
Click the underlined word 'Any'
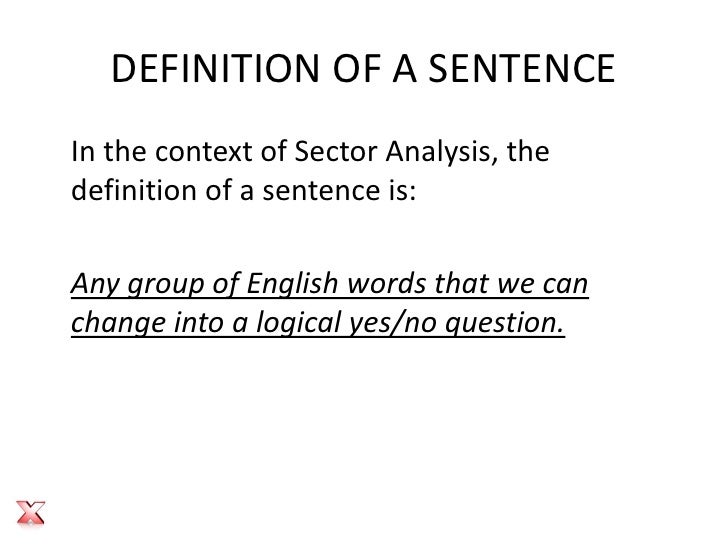click(x=95, y=284)
